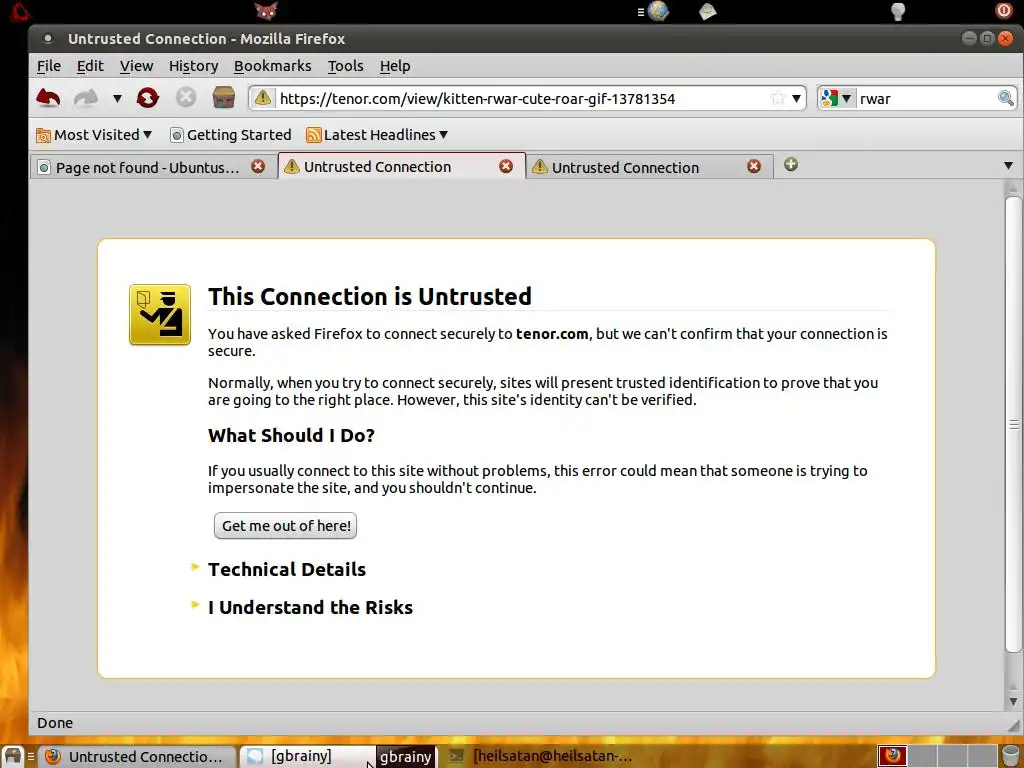Click the light bulb icon in top panel

coord(898,11)
